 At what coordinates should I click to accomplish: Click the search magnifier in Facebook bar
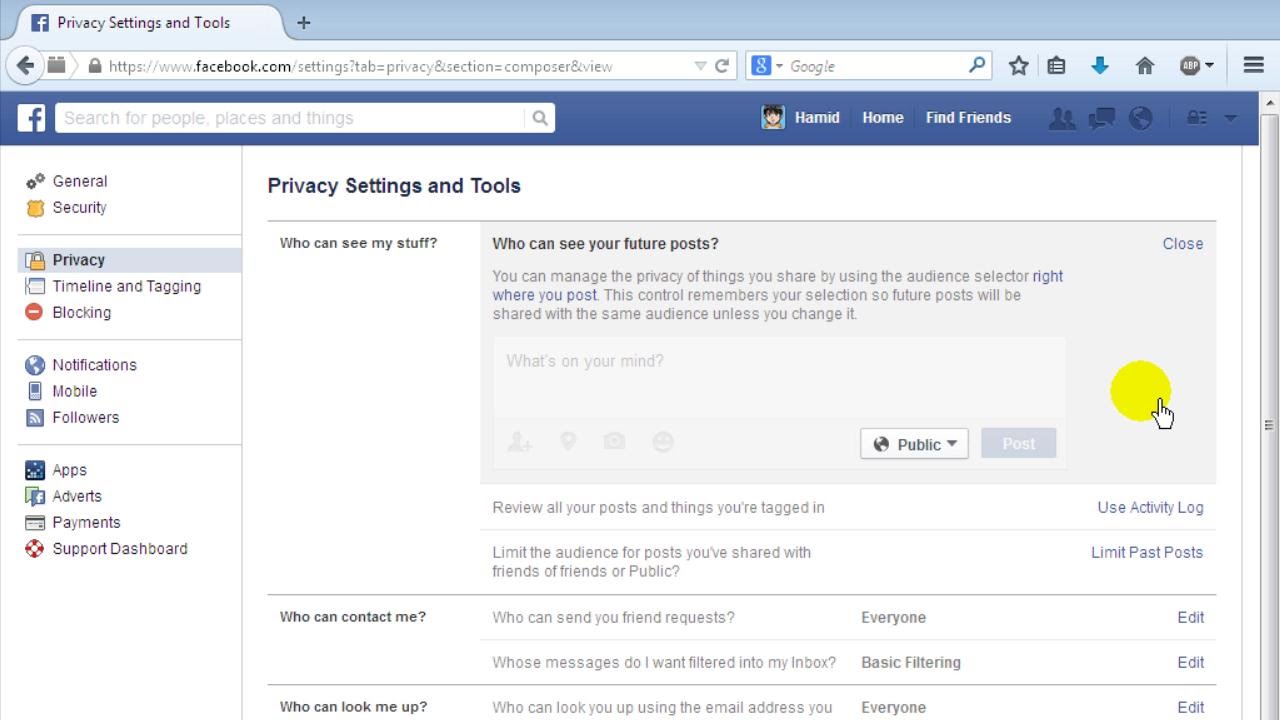540,118
